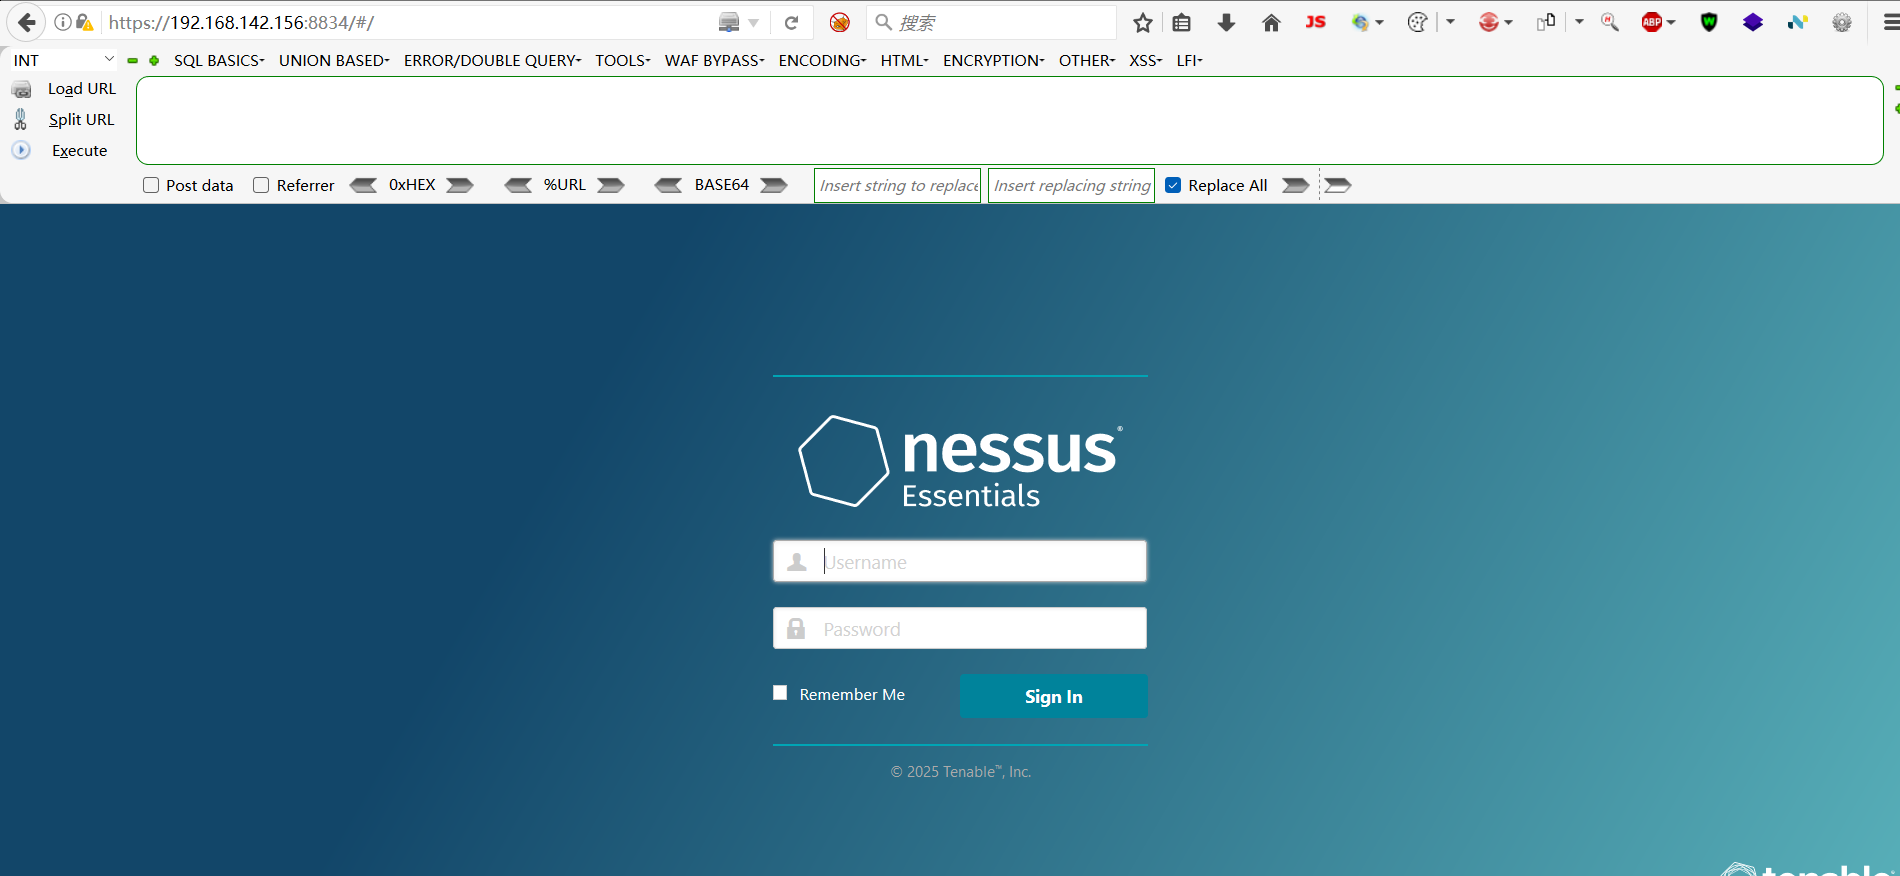1900x876 pixels.
Task: Open the ERROR/DOUBLE QUERY menu
Action: click(x=492, y=60)
